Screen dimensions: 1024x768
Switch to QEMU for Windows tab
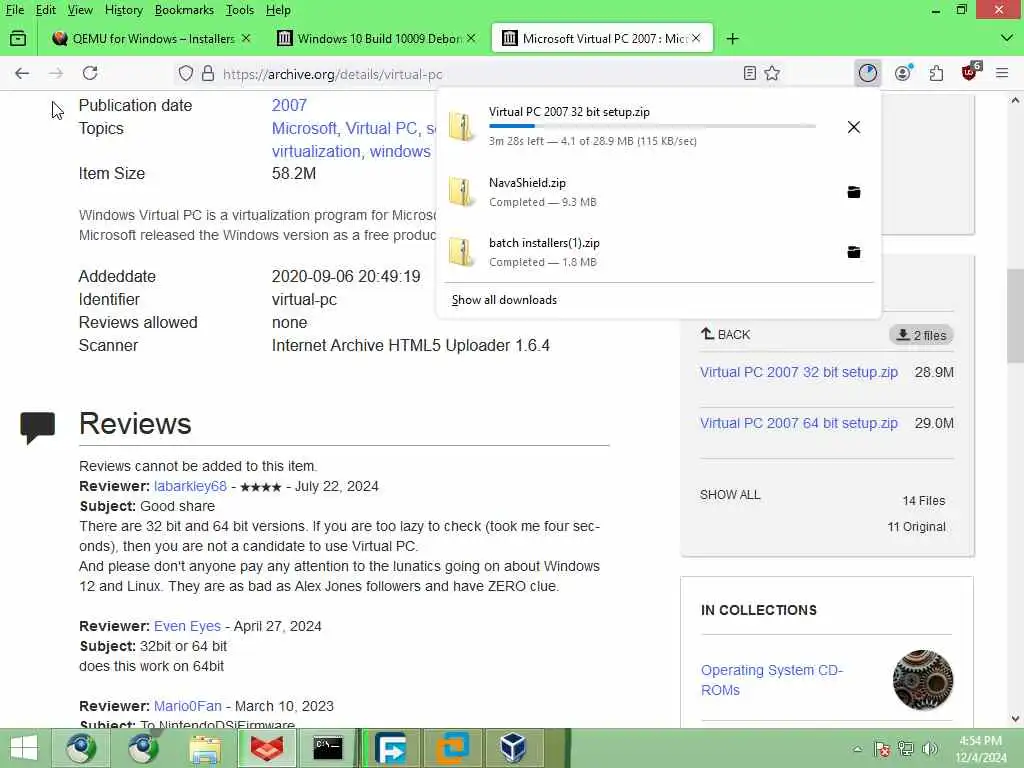152,39
